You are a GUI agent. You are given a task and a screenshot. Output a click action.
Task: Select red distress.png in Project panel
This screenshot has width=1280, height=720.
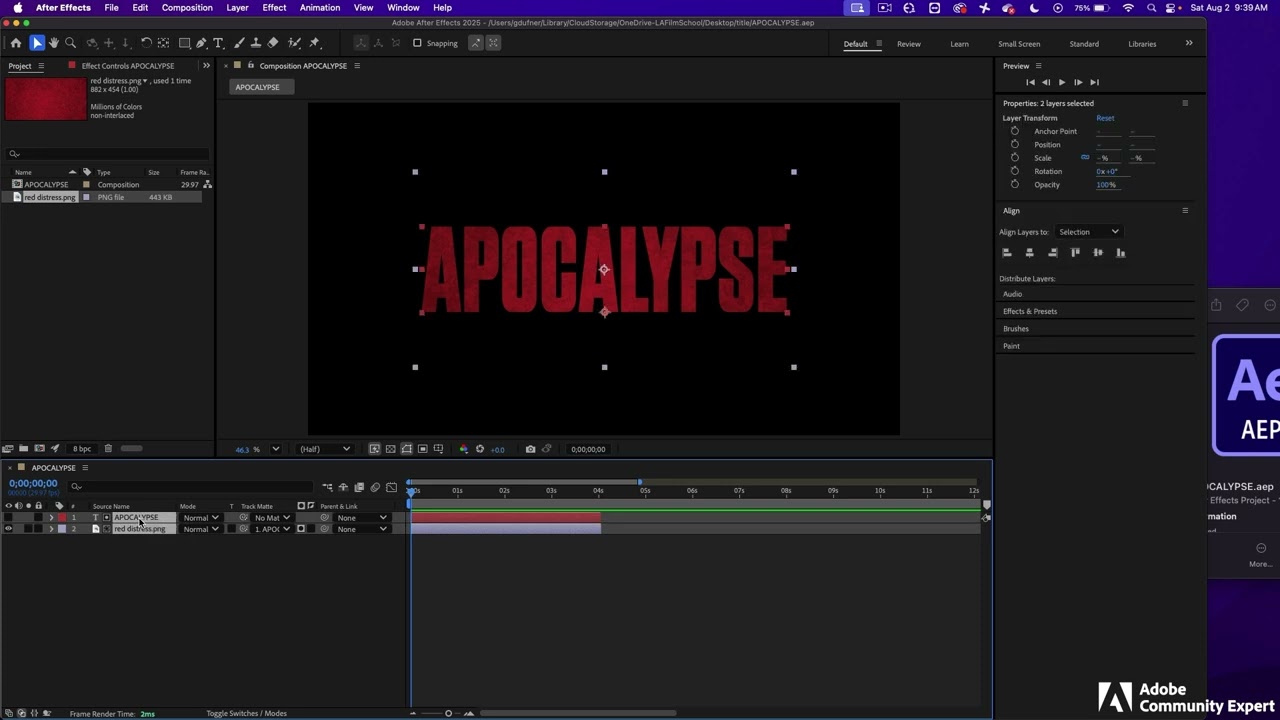(50, 197)
